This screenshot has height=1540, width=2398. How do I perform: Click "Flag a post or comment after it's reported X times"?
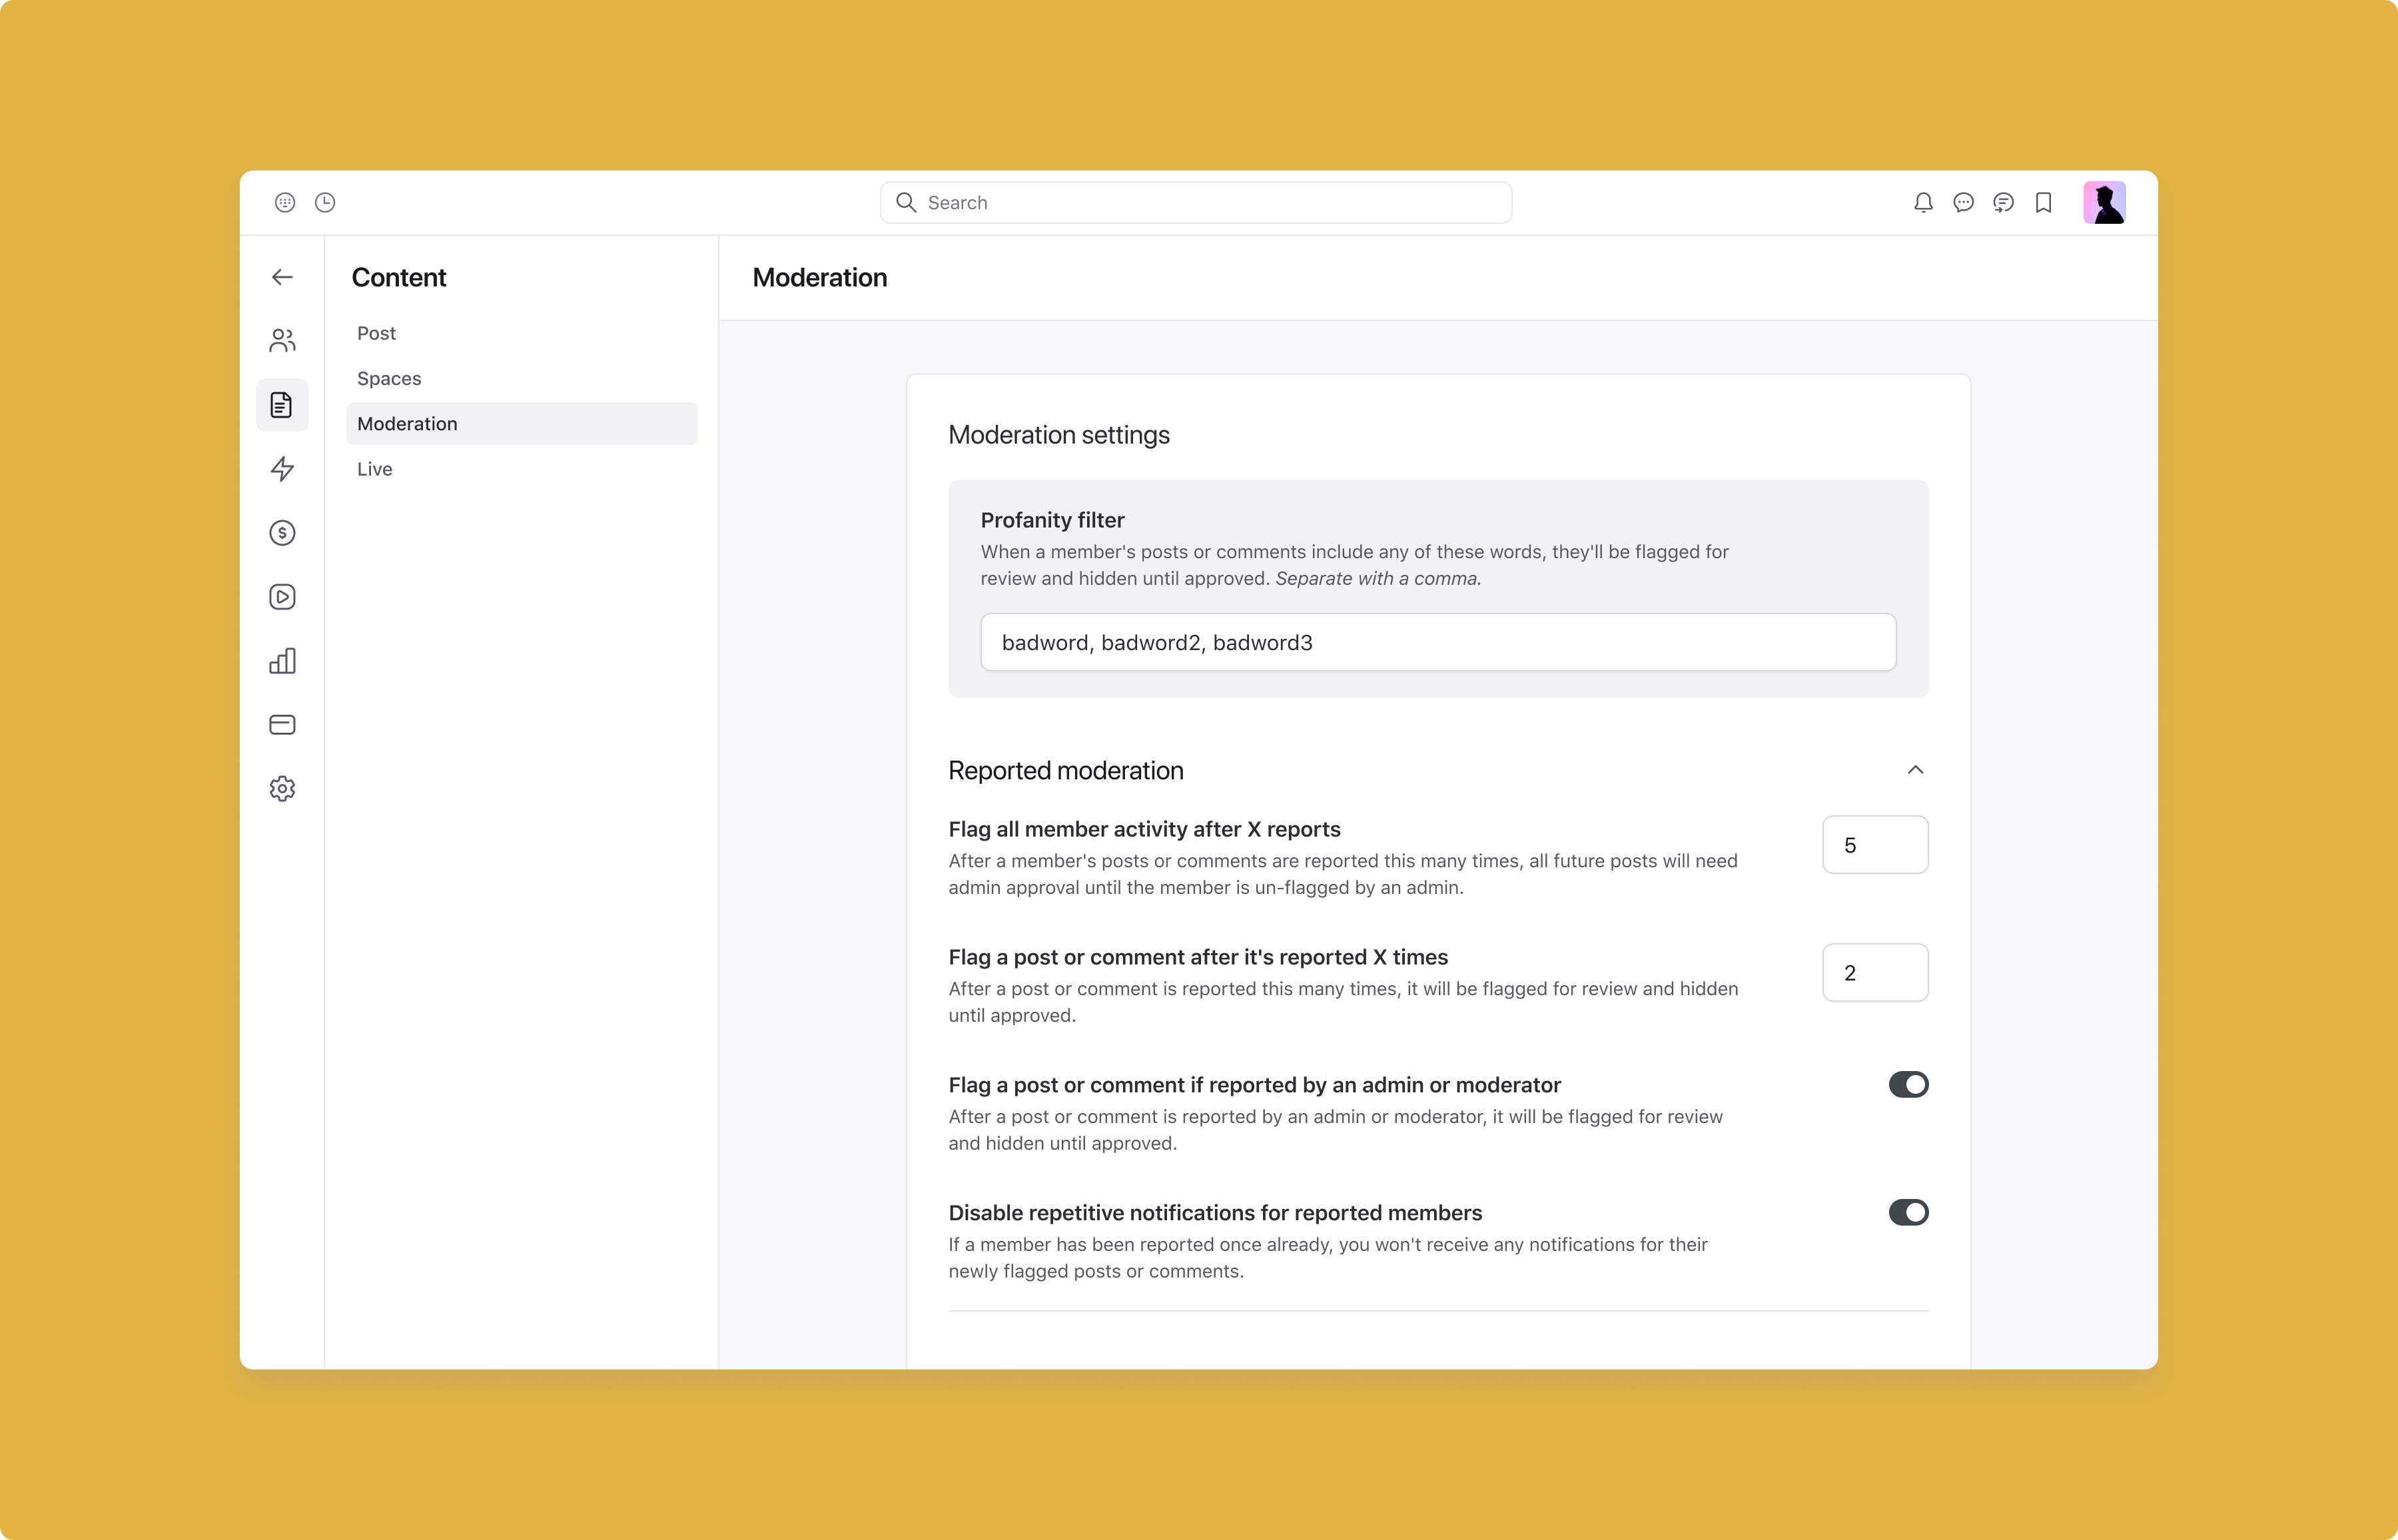point(1198,957)
